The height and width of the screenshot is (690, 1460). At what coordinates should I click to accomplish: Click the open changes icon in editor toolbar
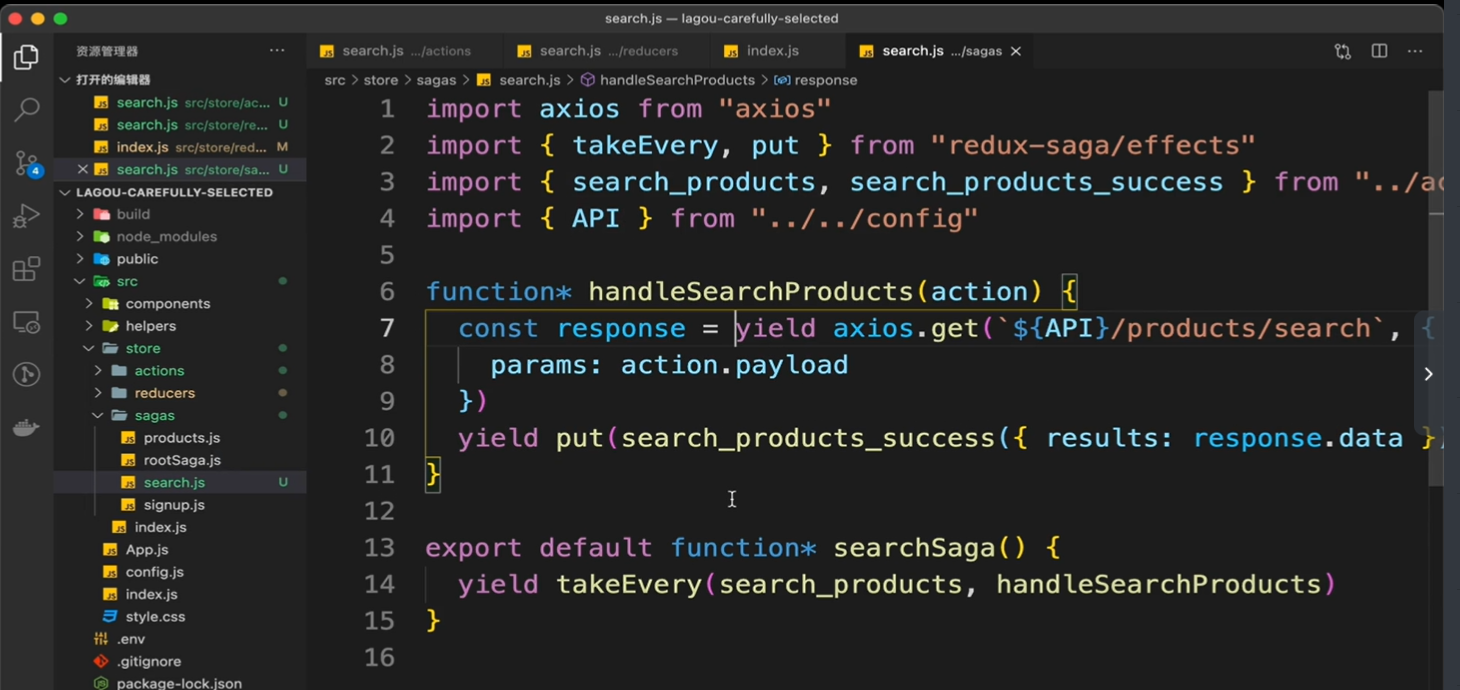click(1342, 51)
